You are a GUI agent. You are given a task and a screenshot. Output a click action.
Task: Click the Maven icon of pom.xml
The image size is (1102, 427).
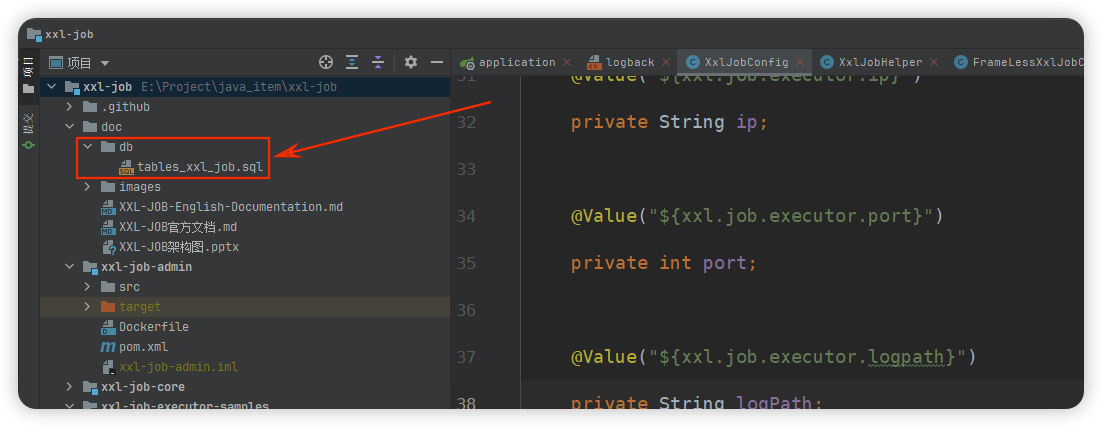pos(108,347)
